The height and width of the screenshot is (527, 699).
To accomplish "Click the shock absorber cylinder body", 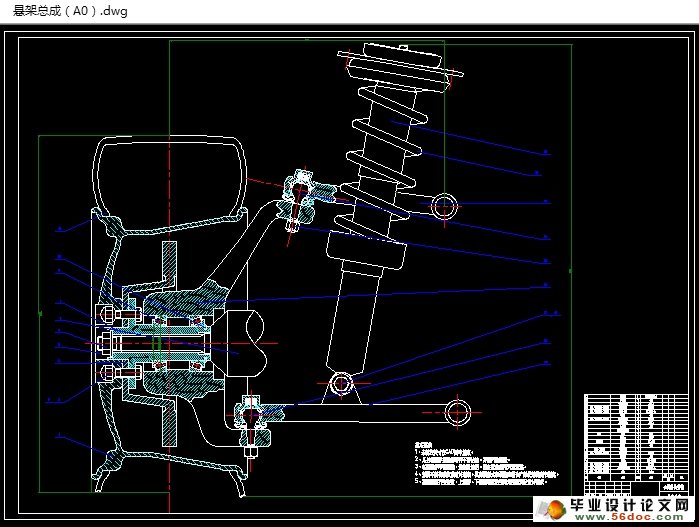I will tap(360, 310).
